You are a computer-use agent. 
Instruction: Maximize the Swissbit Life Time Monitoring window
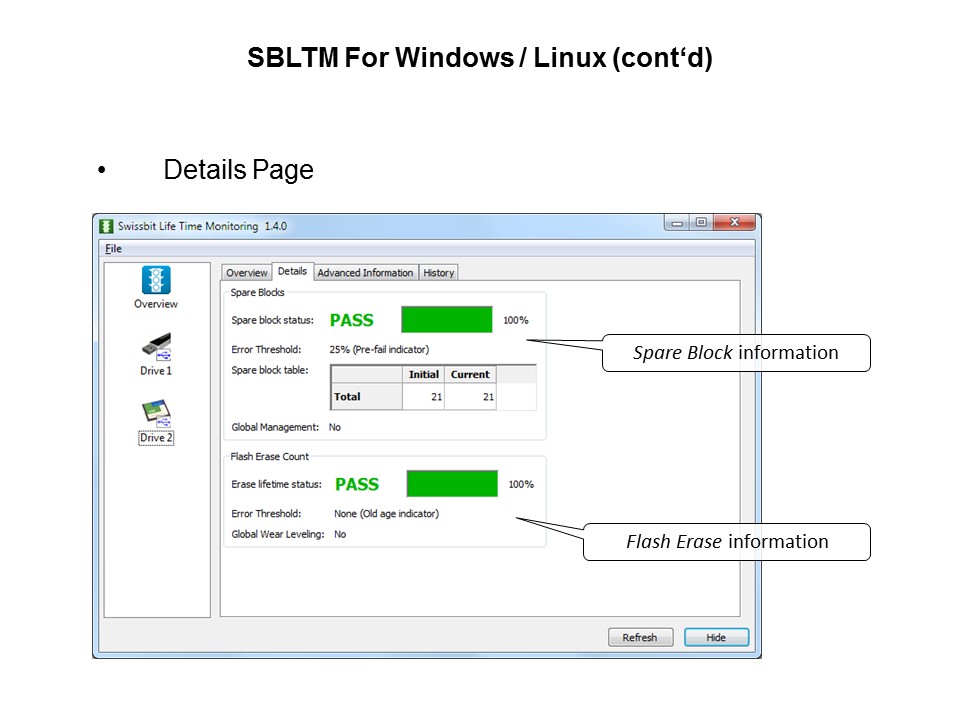(701, 222)
